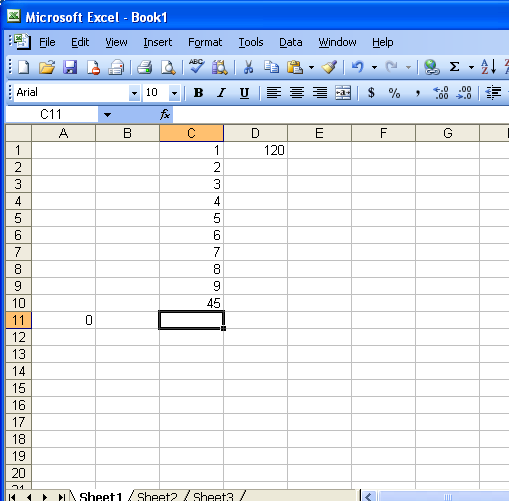Screen dimensions: 509x501
Task: Click the New blank workbook icon
Action: coord(24,67)
